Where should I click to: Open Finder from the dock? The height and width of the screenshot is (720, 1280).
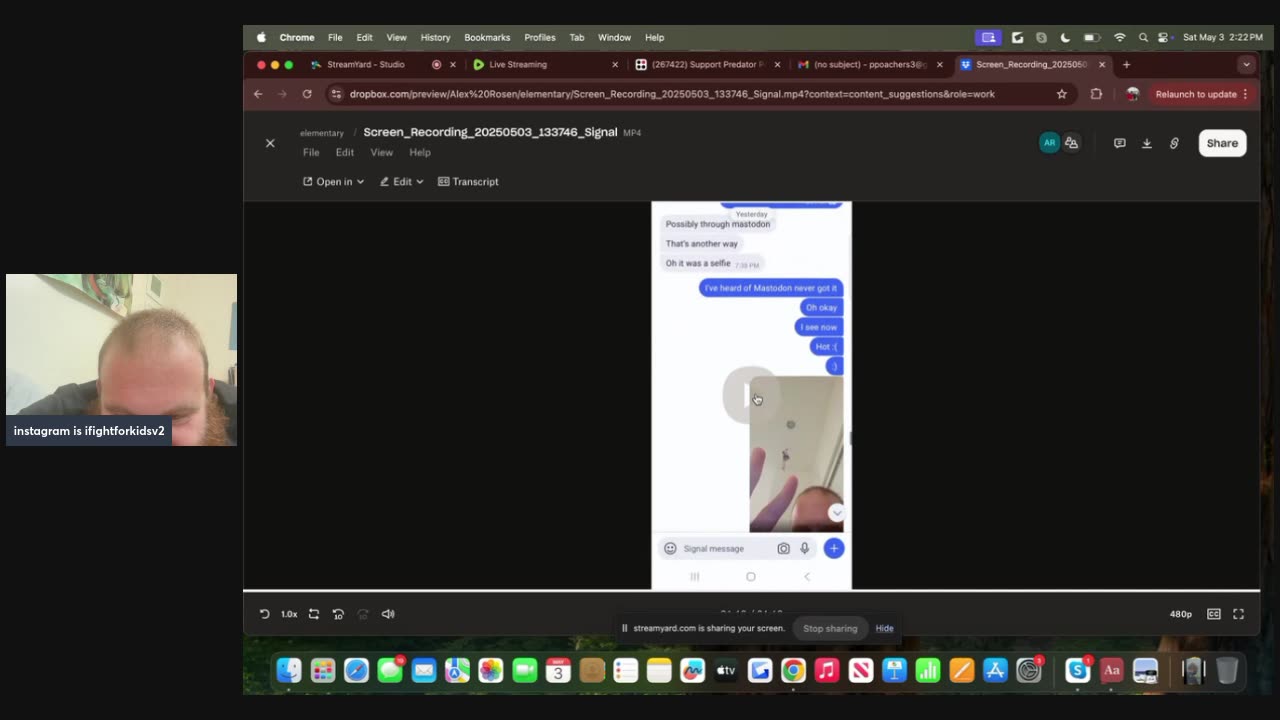pos(289,670)
